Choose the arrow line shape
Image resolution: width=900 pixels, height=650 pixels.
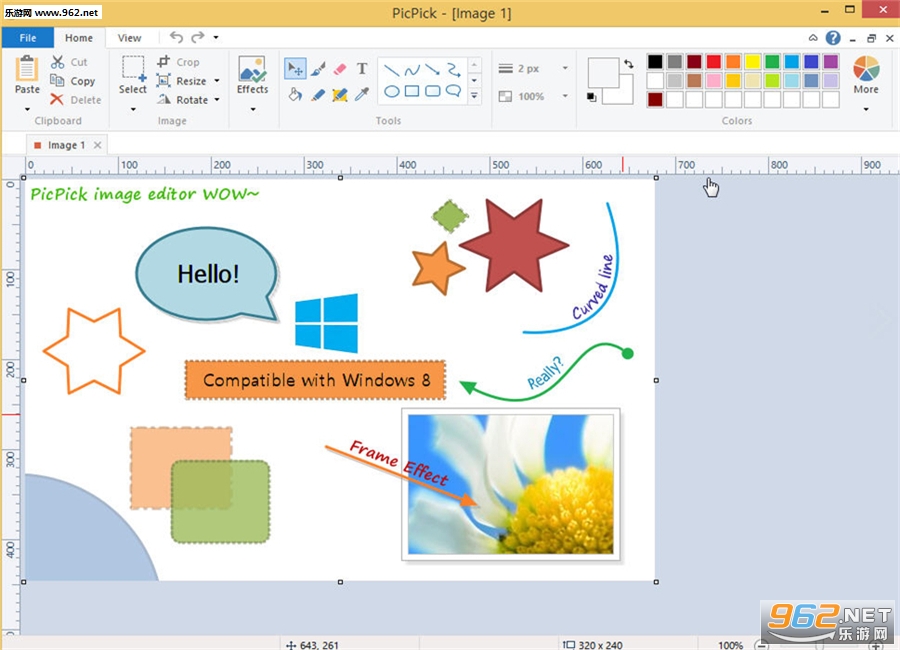click(433, 70)
